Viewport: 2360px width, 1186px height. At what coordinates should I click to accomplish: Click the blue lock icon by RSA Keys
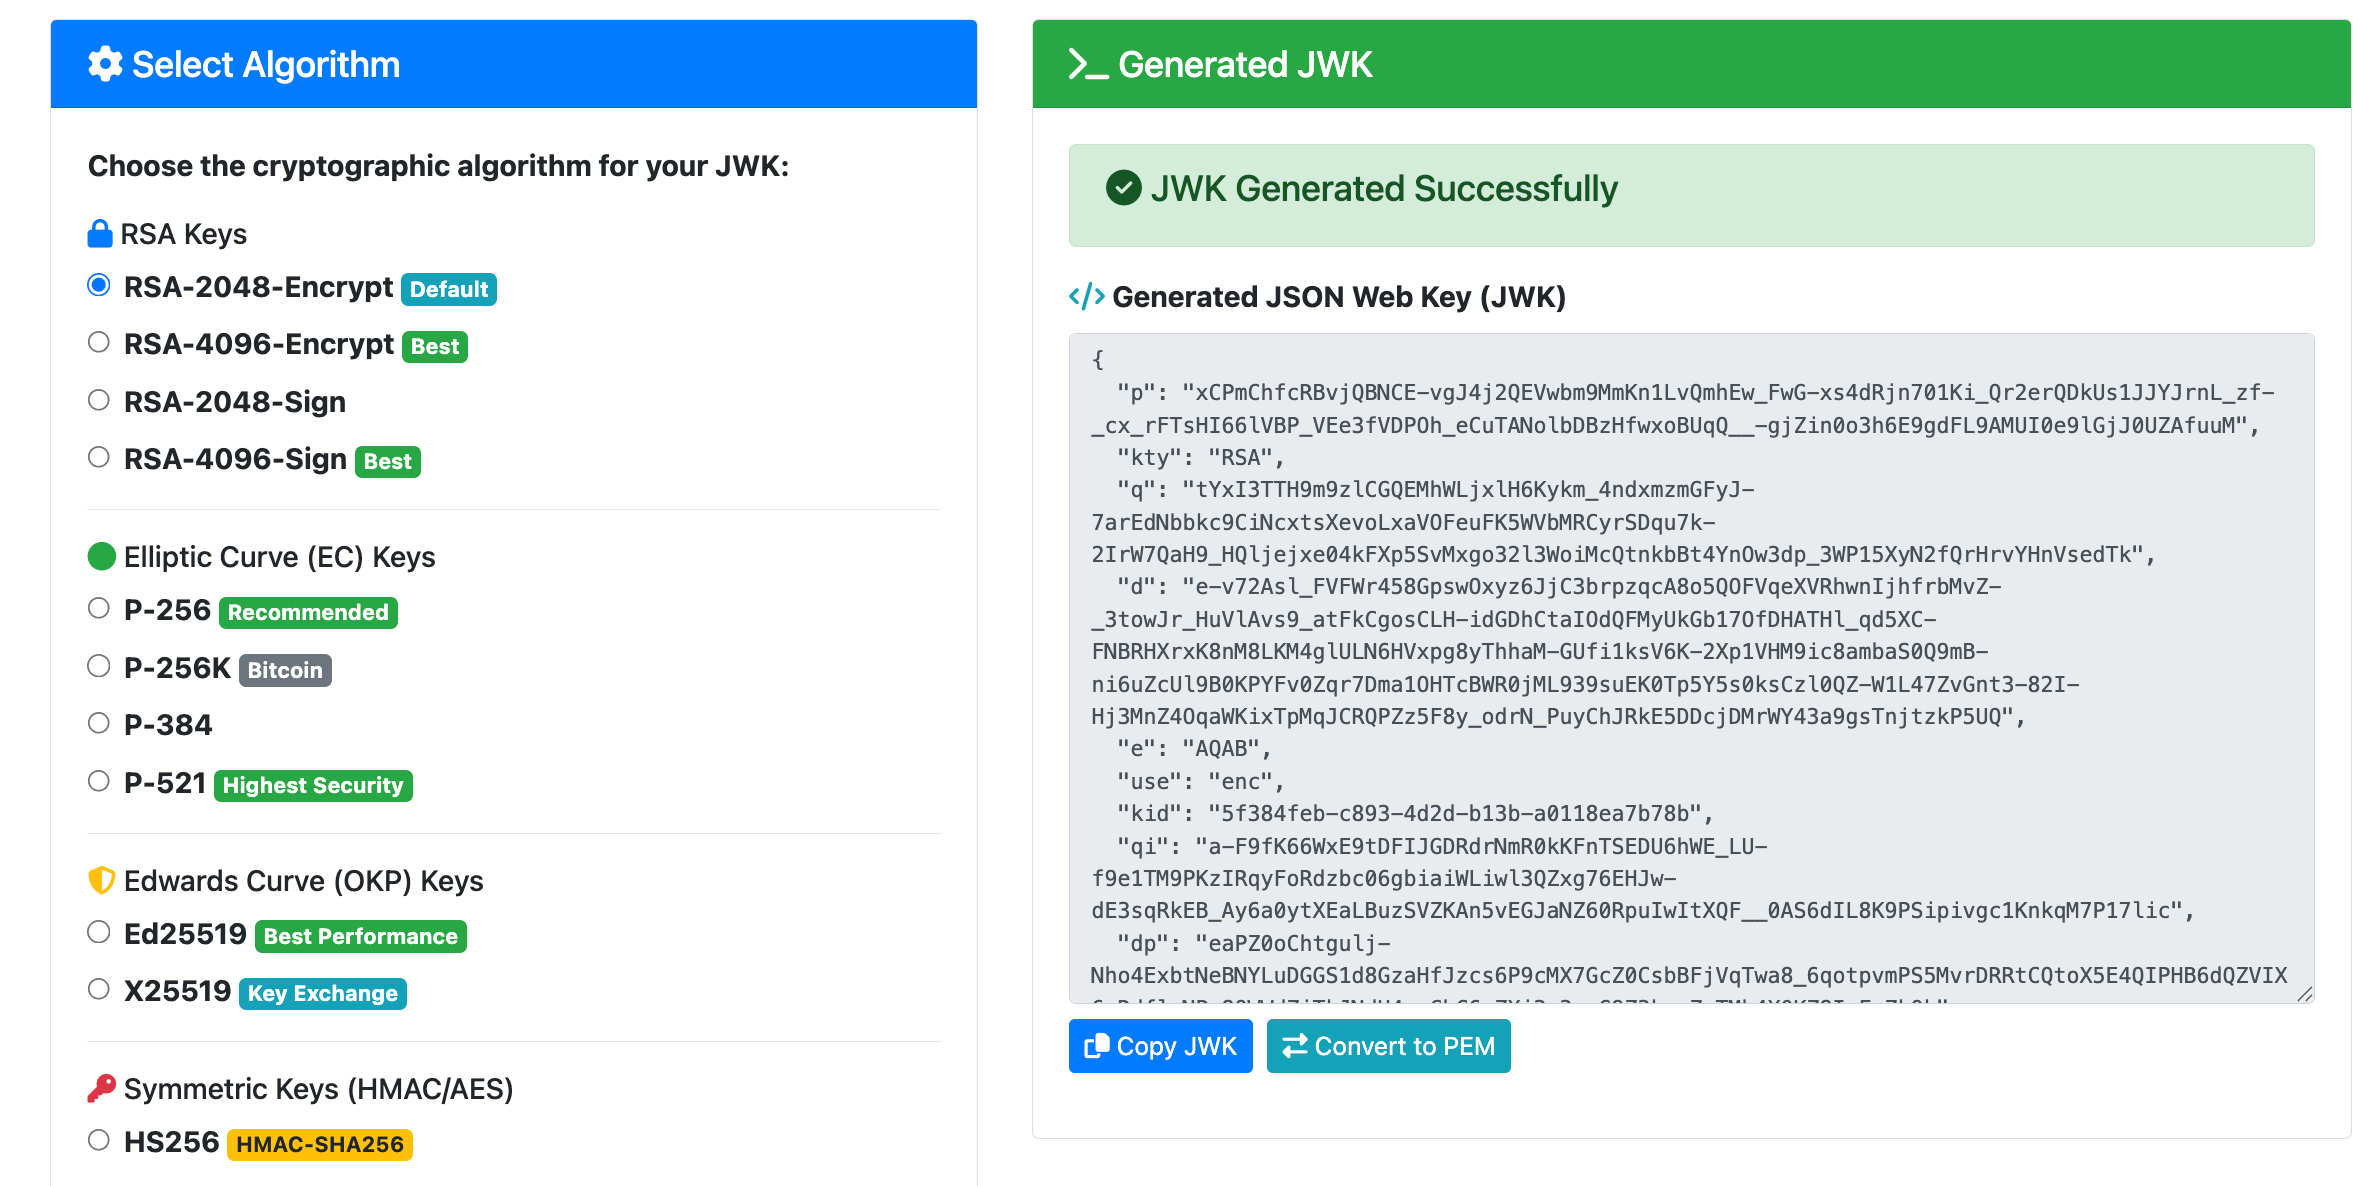pyautogui.click(x=100, y=234)
